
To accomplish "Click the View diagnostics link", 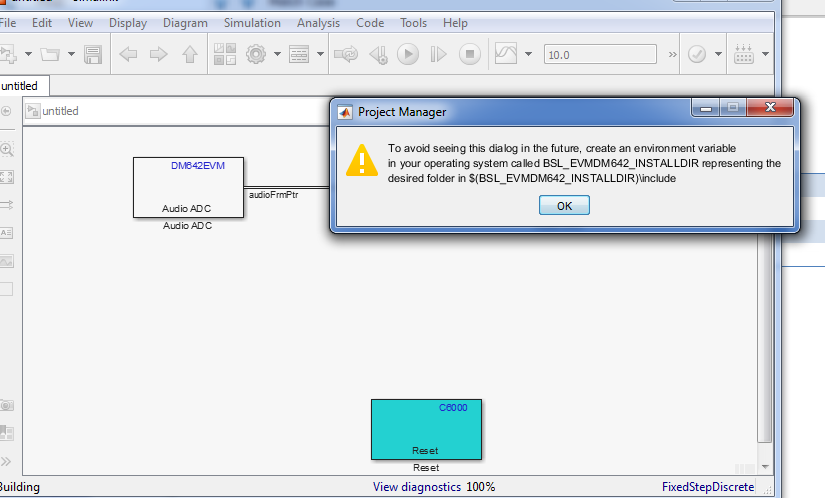I will coord(417,487).
